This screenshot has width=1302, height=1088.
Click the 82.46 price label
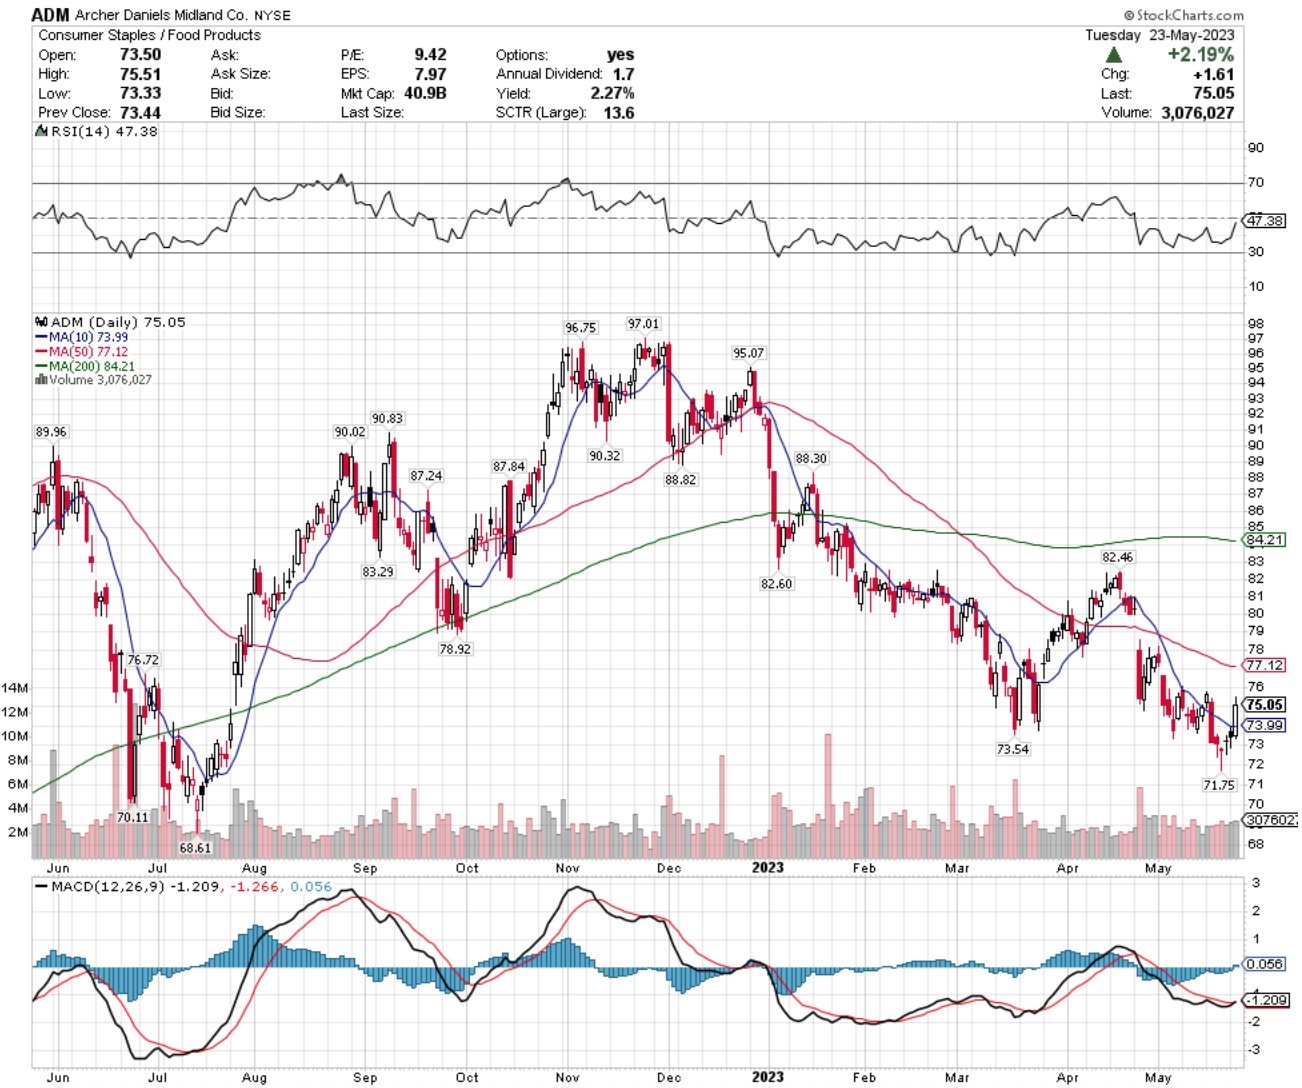(1117, 557)
